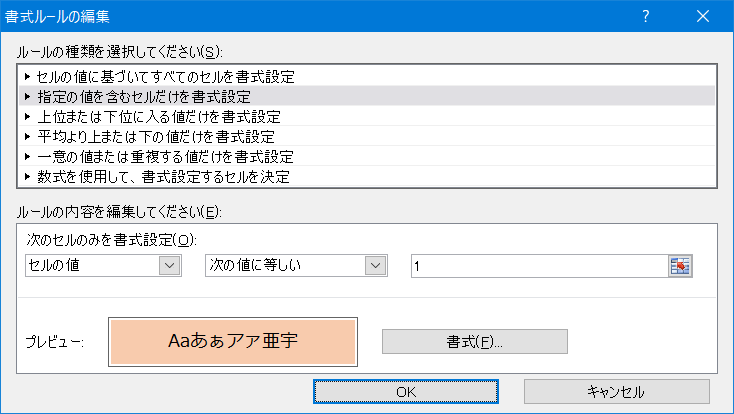The height and width of the screenshot is (414, 734).
Task: Open the 次の値に等しい condition dropdown
Action: pos(296,266)
